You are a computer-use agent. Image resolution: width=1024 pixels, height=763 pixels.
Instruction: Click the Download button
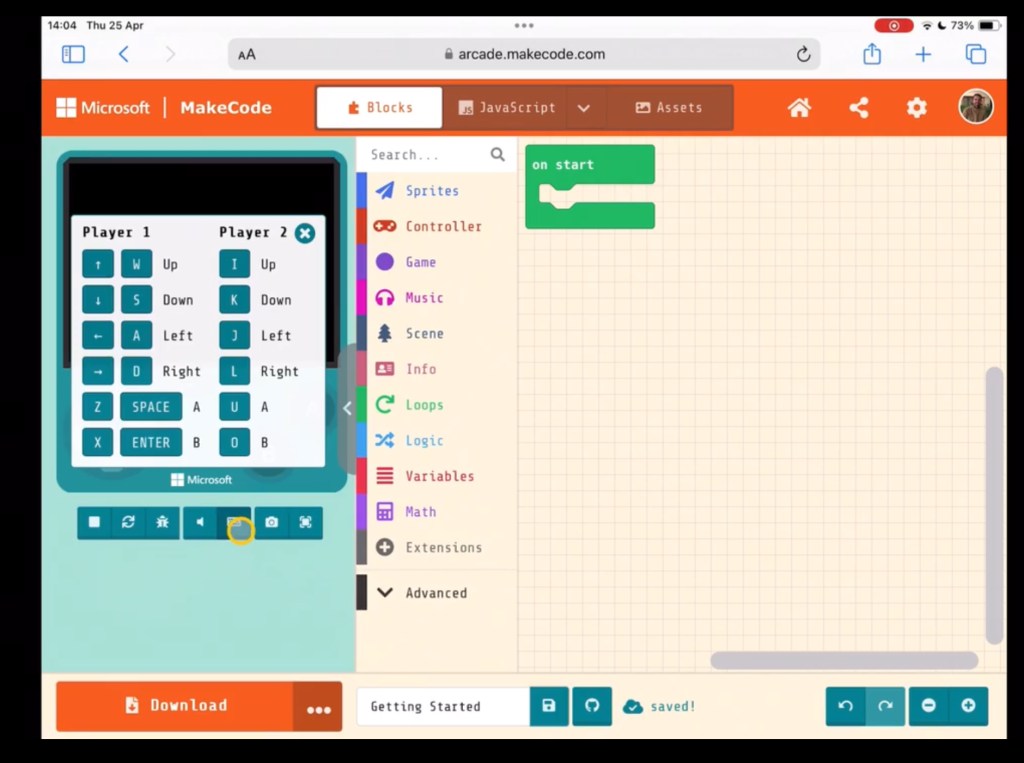click(x=175, y=706)
